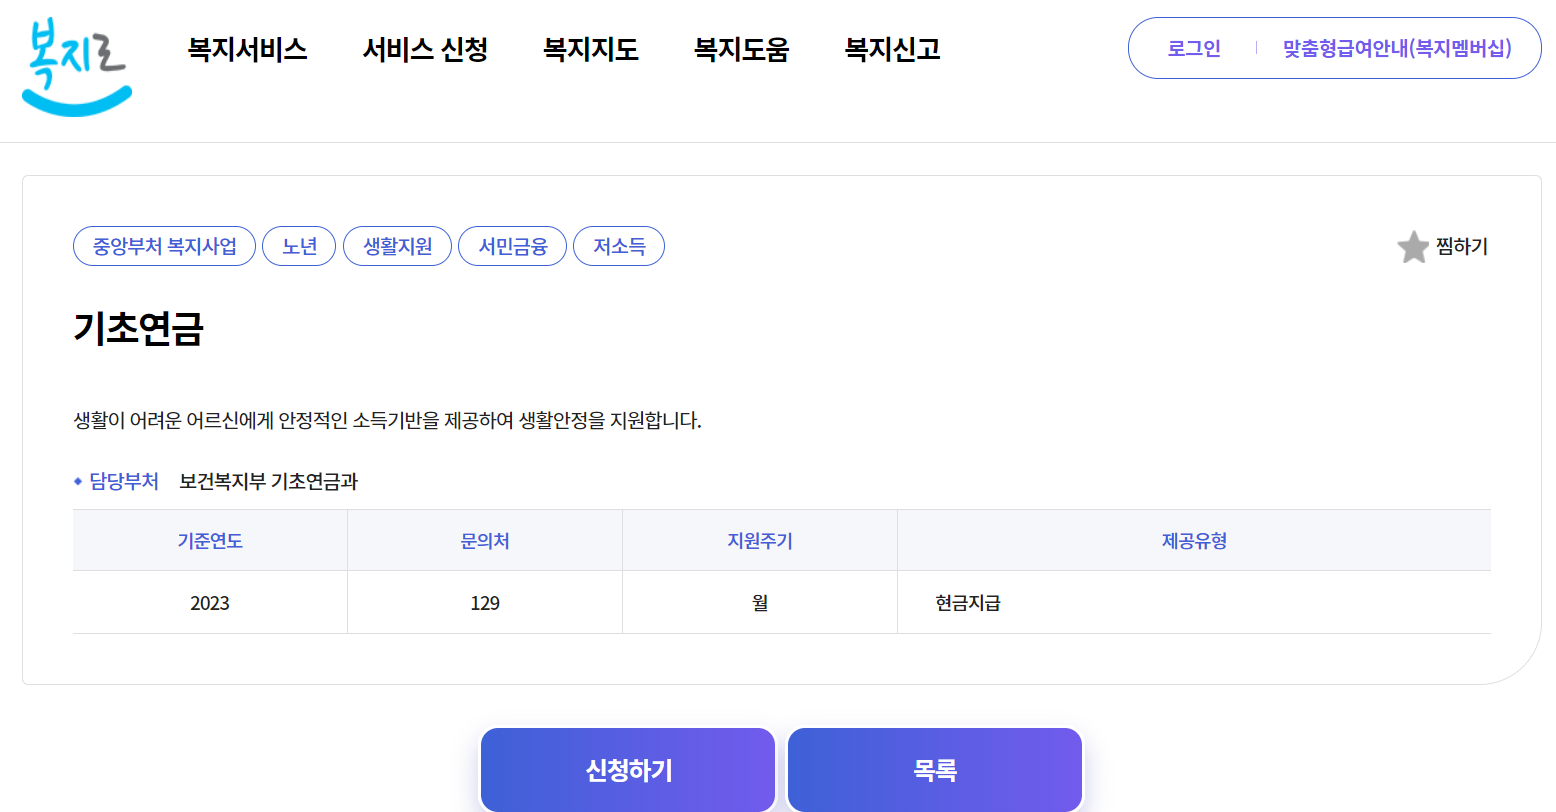Open the 복지신고 menu
Viewport: 1556px width, 812px height.
(891, 49)
